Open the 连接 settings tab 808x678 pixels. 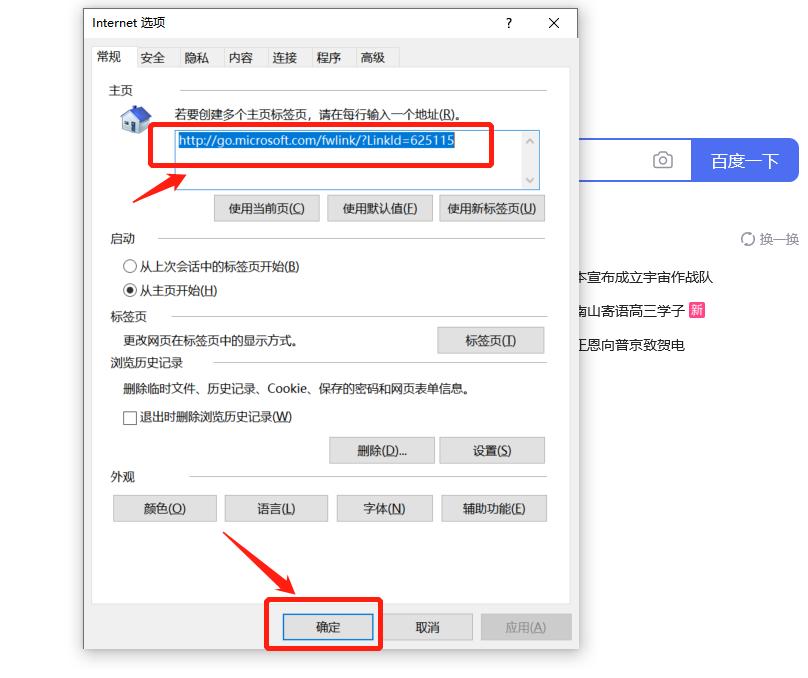(x=285, y=57)
